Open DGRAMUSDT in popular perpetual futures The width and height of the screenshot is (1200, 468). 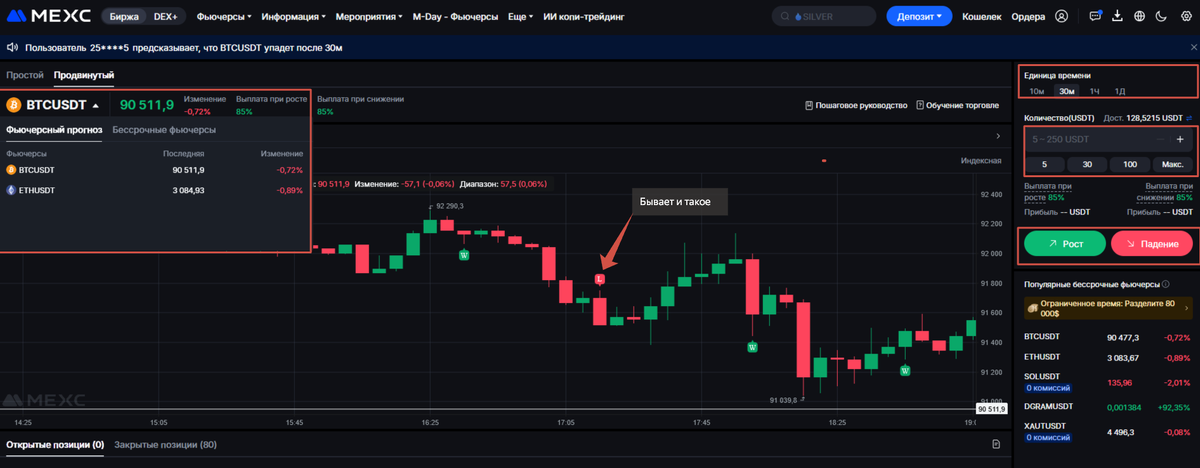pos(1107,408)
